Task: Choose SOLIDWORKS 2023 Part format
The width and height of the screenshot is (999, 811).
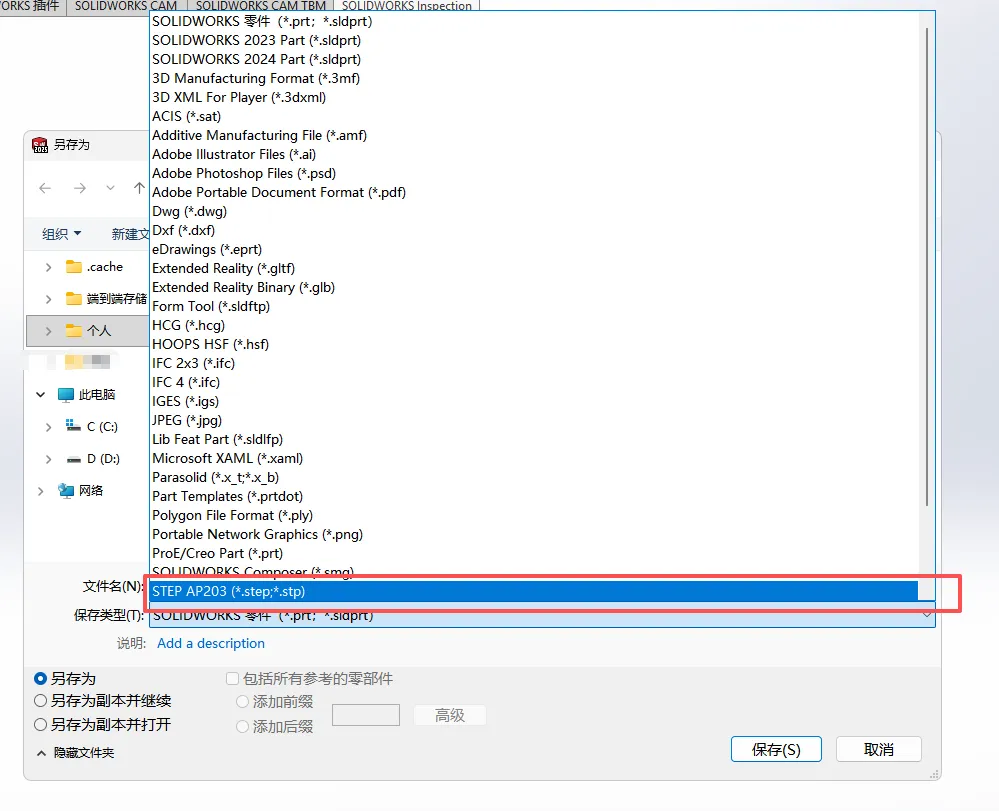Action: pyautogui.click(x=535, y=40)
